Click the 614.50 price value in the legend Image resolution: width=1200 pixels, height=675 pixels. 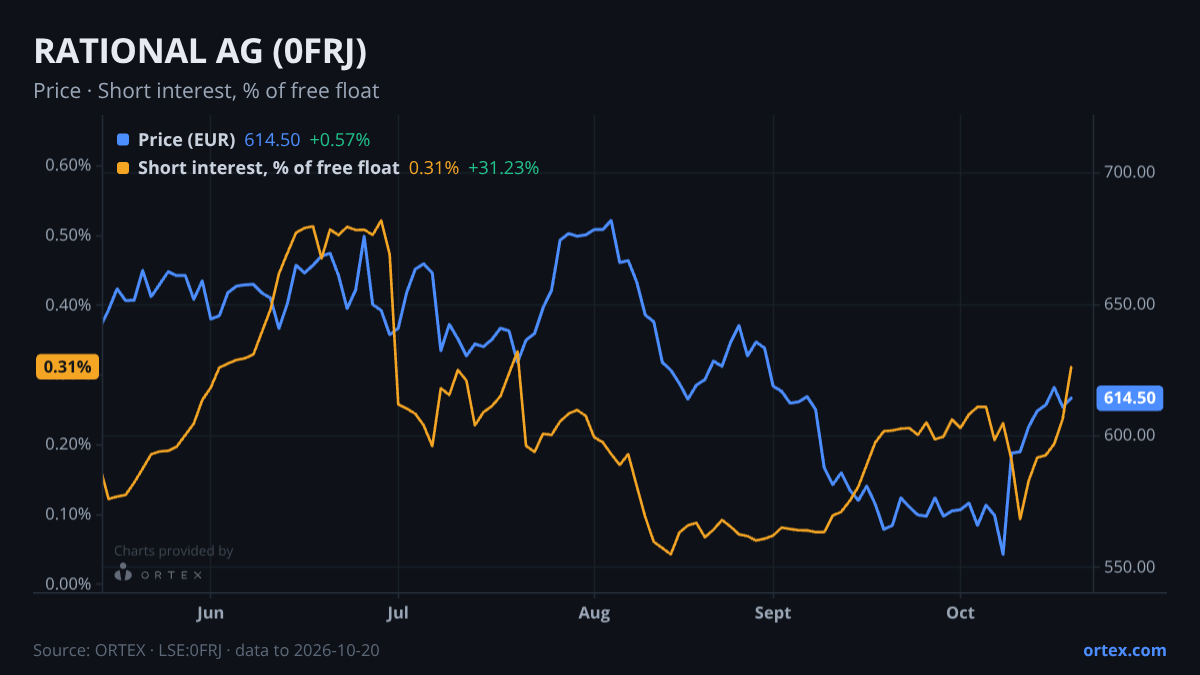coord(272,140)
